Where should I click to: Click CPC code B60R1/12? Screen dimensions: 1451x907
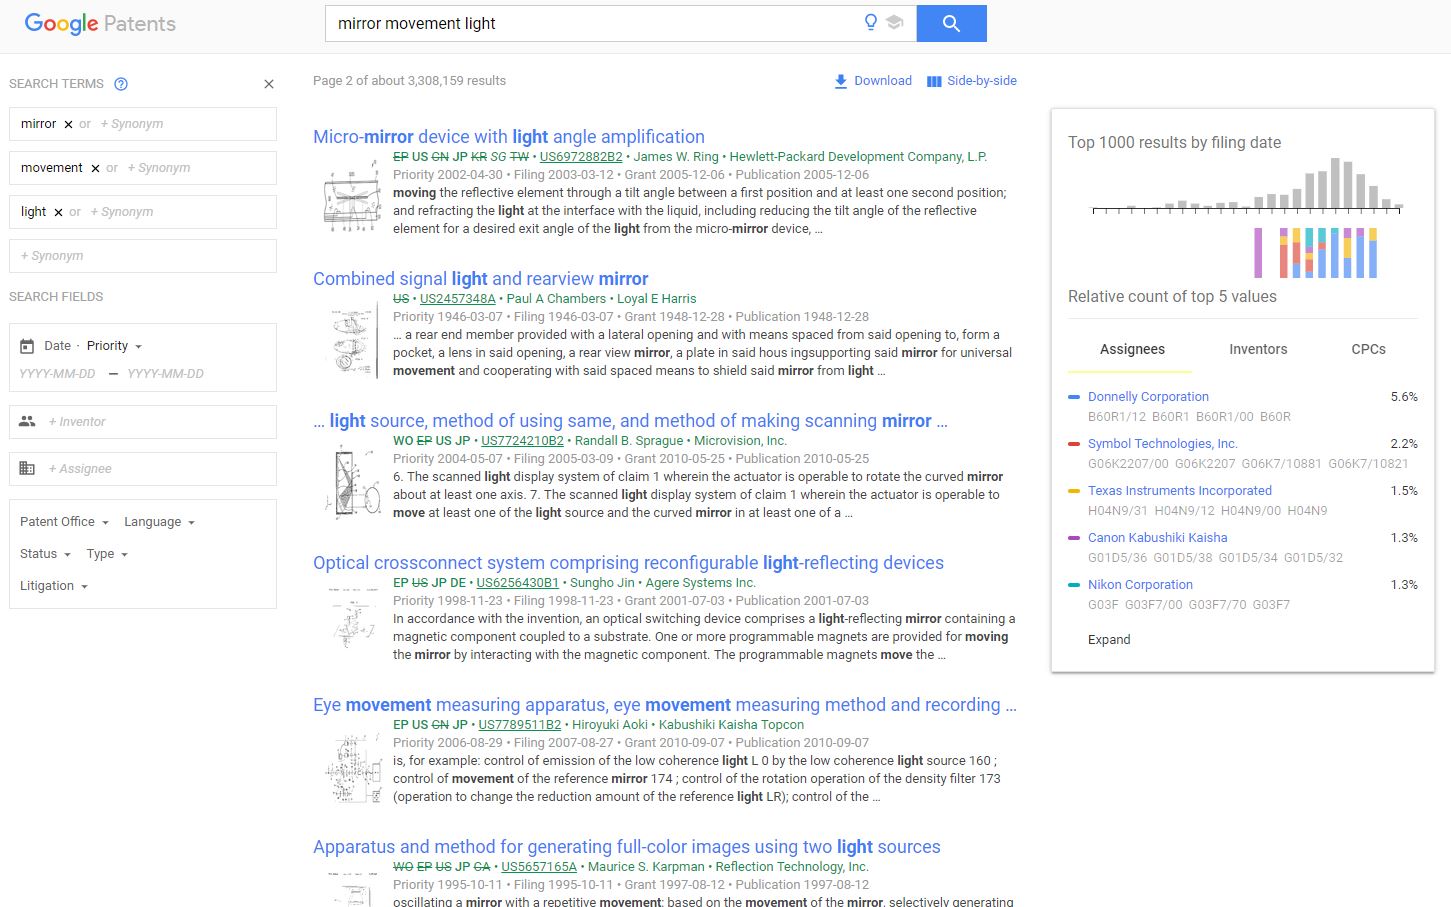click(1116, 417)
